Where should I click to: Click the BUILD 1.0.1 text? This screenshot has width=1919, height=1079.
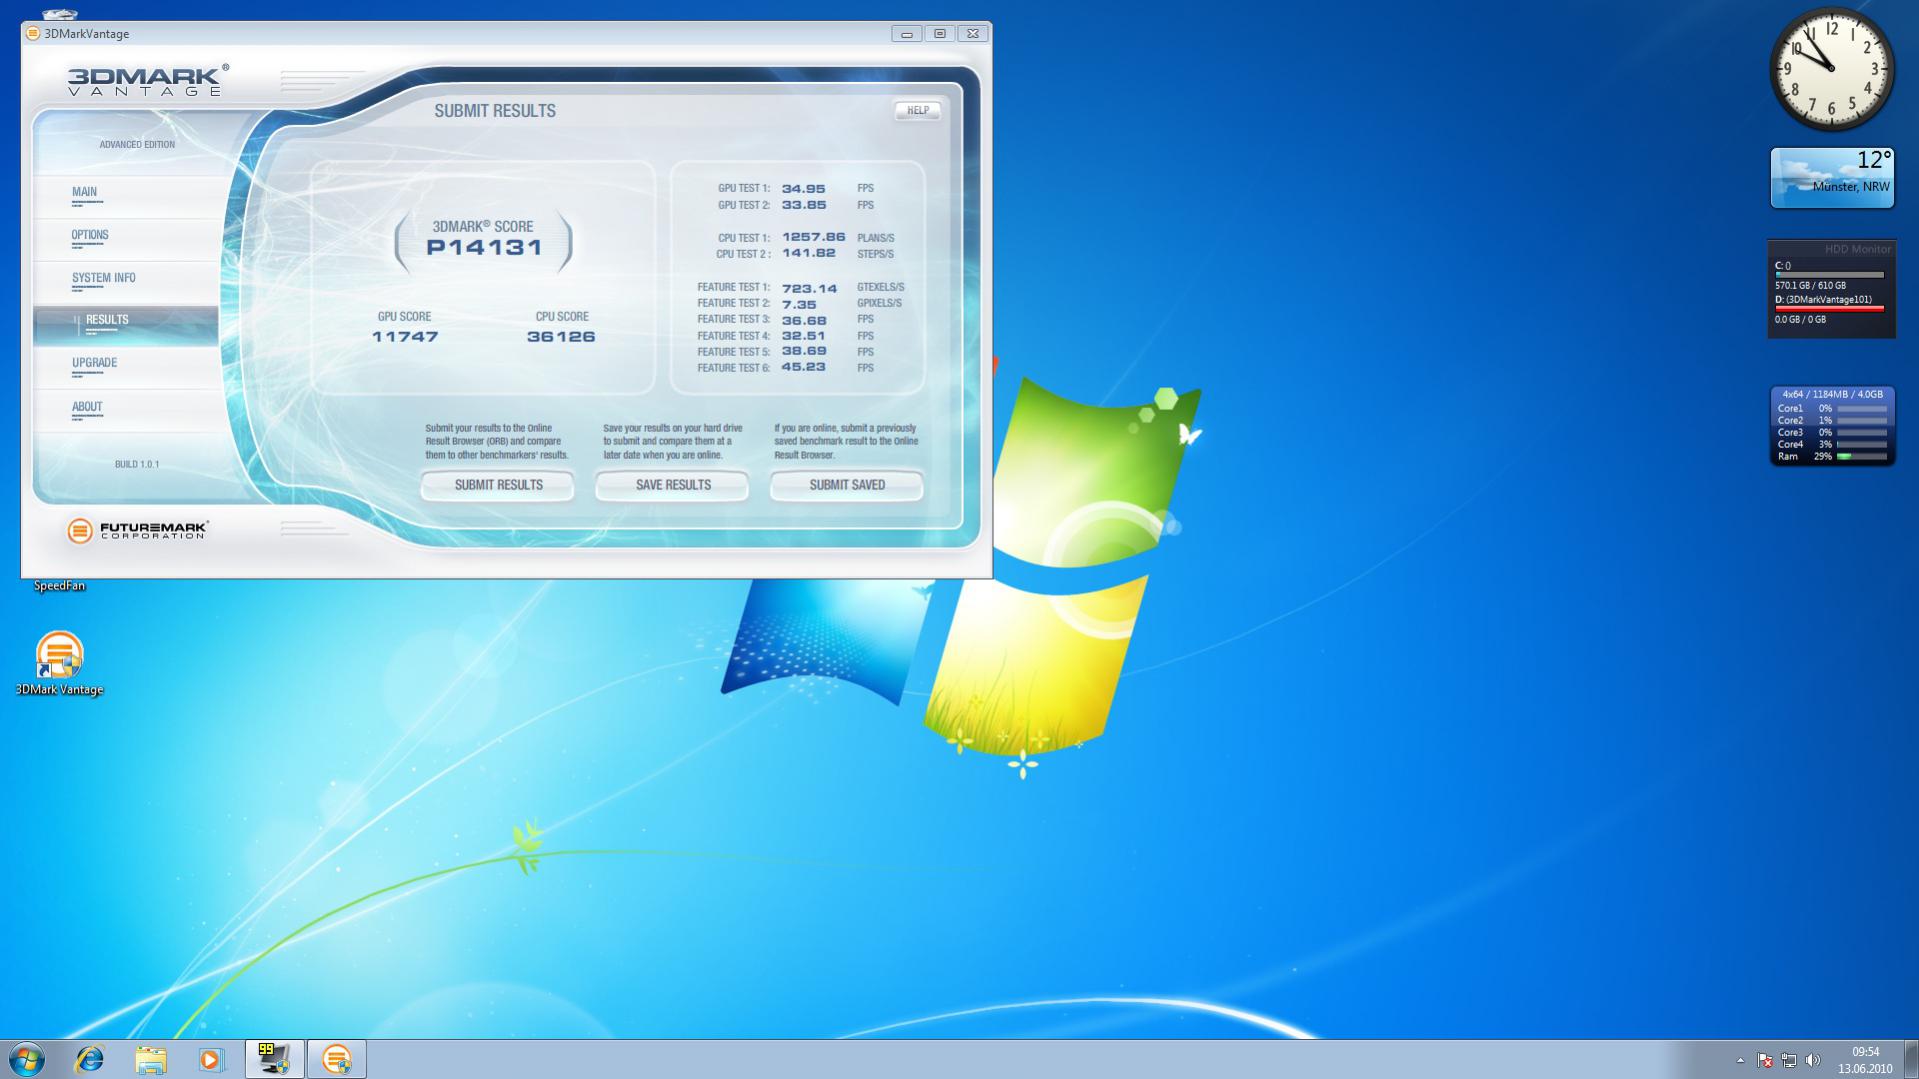137,464
